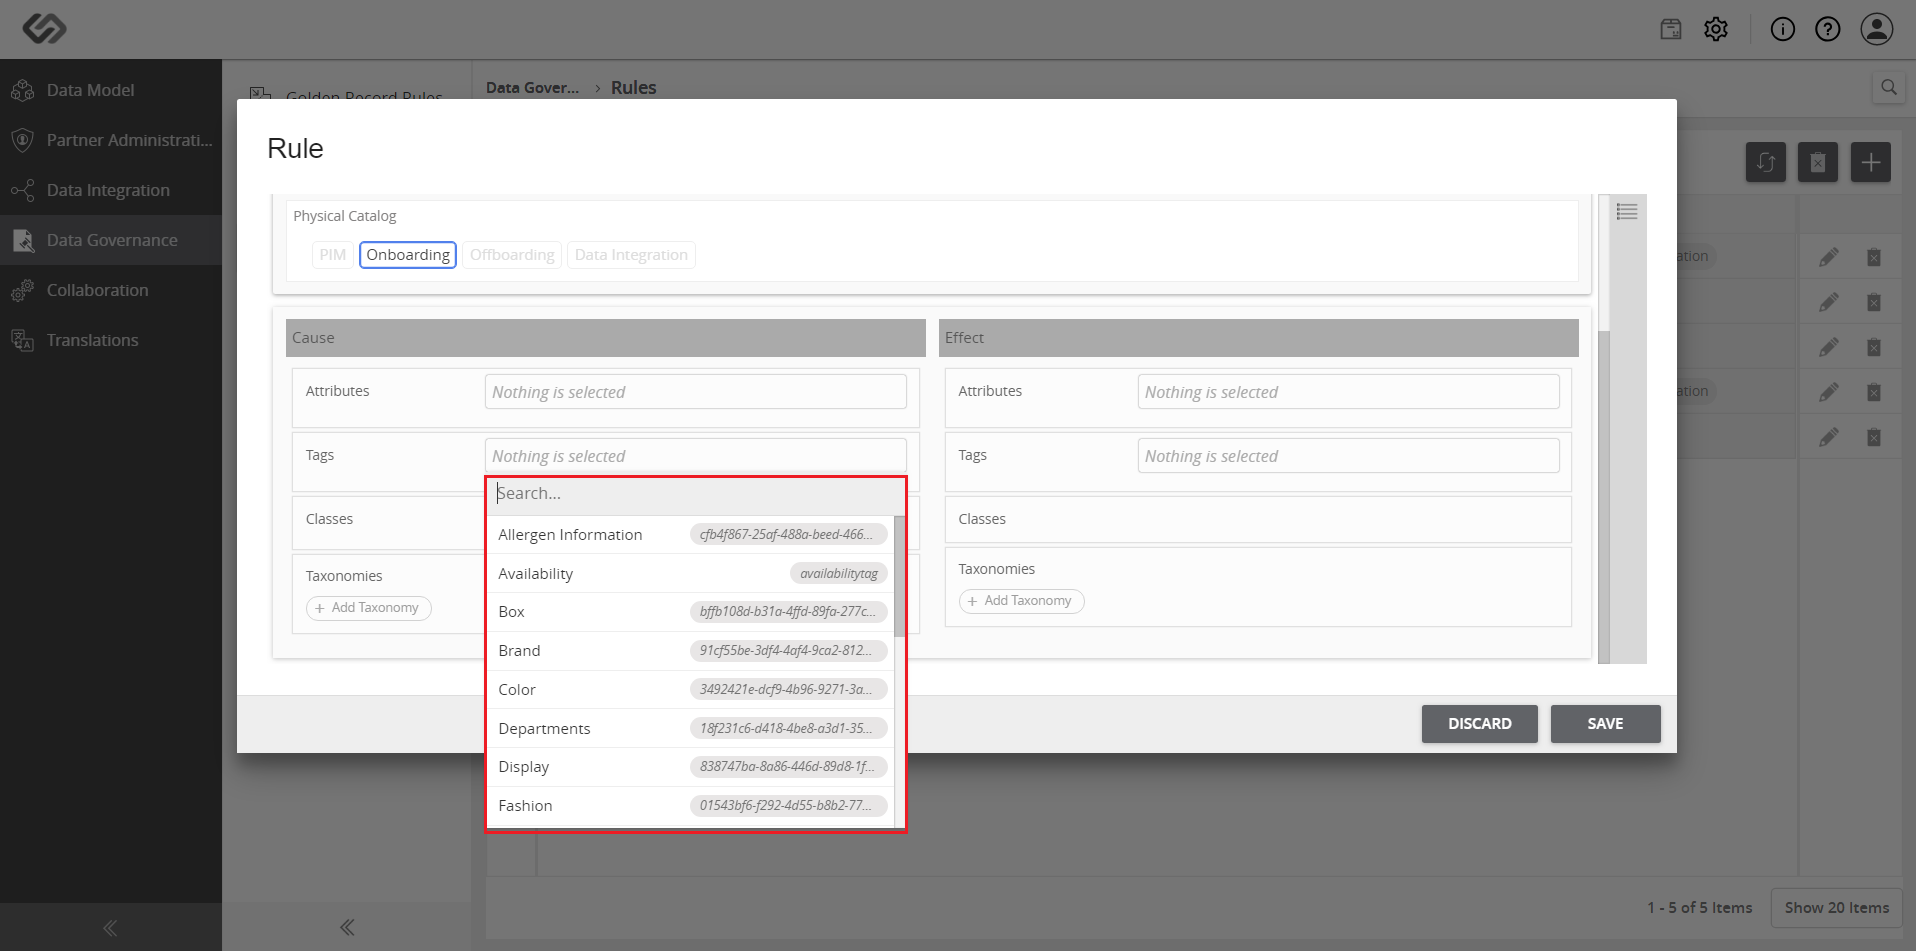Screen dimensions: 1916x951
Task: Click Add Taxonomy under Cause
Action: tap(368, 608)
